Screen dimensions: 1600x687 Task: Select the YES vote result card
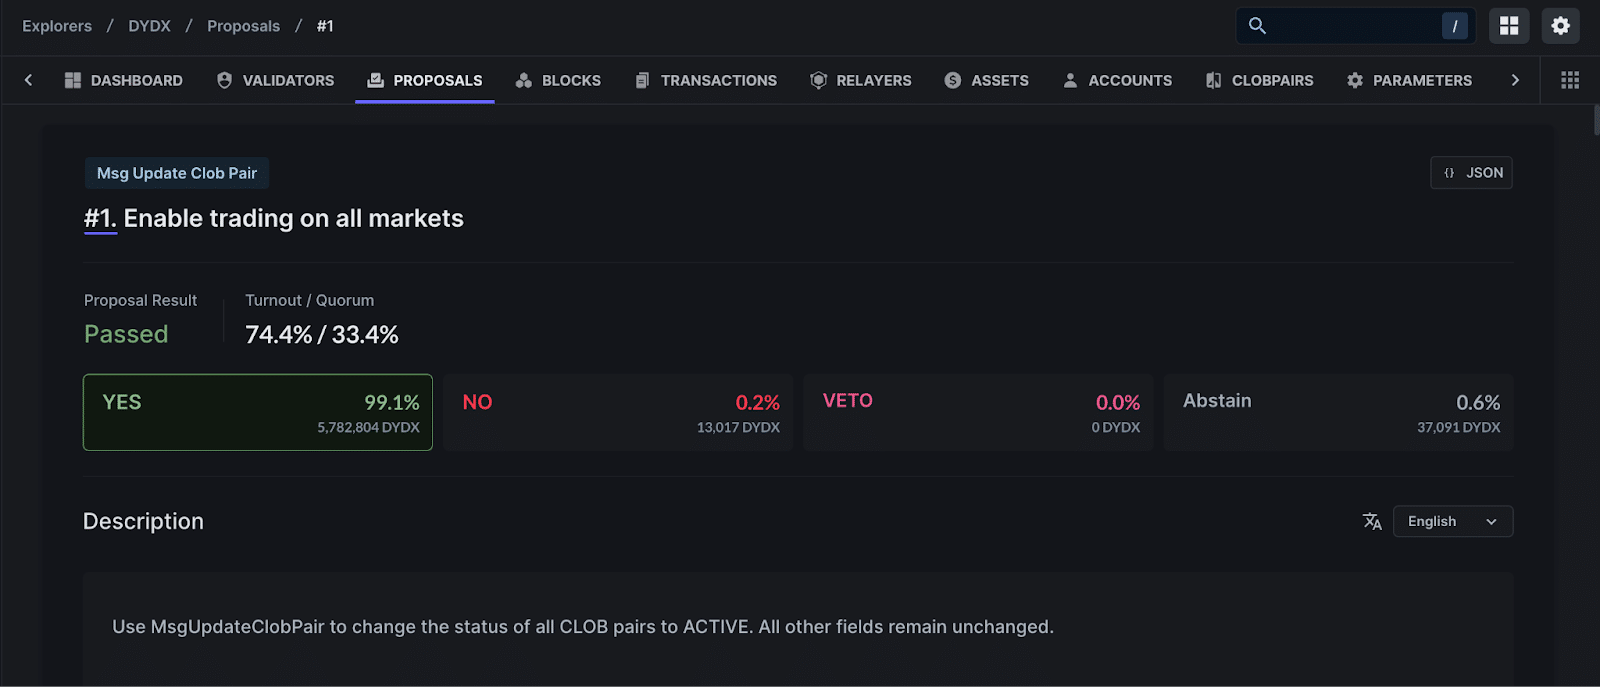click(258, 412)
